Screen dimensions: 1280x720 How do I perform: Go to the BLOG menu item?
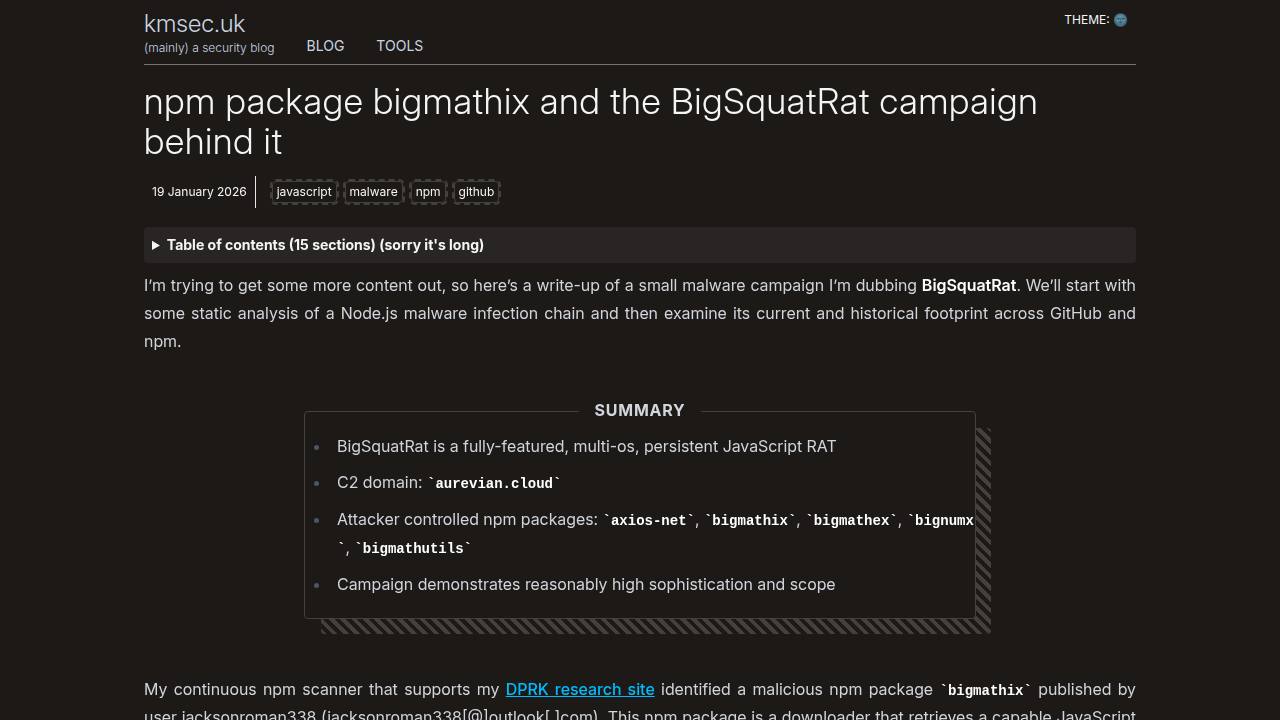tap(325, 46)
